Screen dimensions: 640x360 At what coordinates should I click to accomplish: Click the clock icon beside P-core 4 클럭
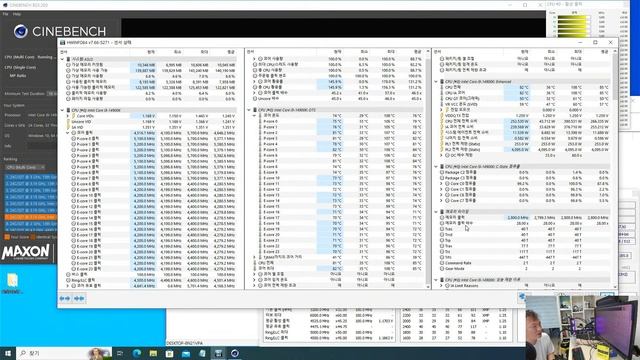click(x=73, y=161)
